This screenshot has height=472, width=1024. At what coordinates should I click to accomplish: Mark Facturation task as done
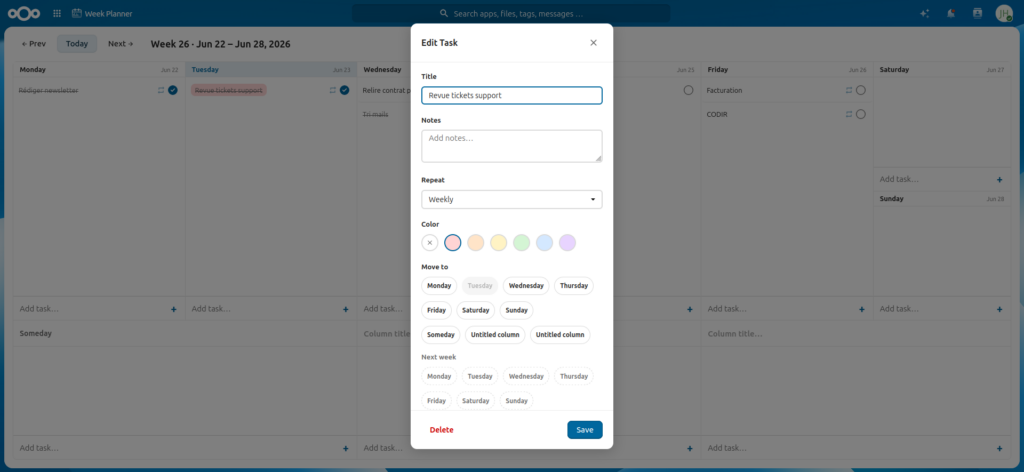tap(861, 90)
